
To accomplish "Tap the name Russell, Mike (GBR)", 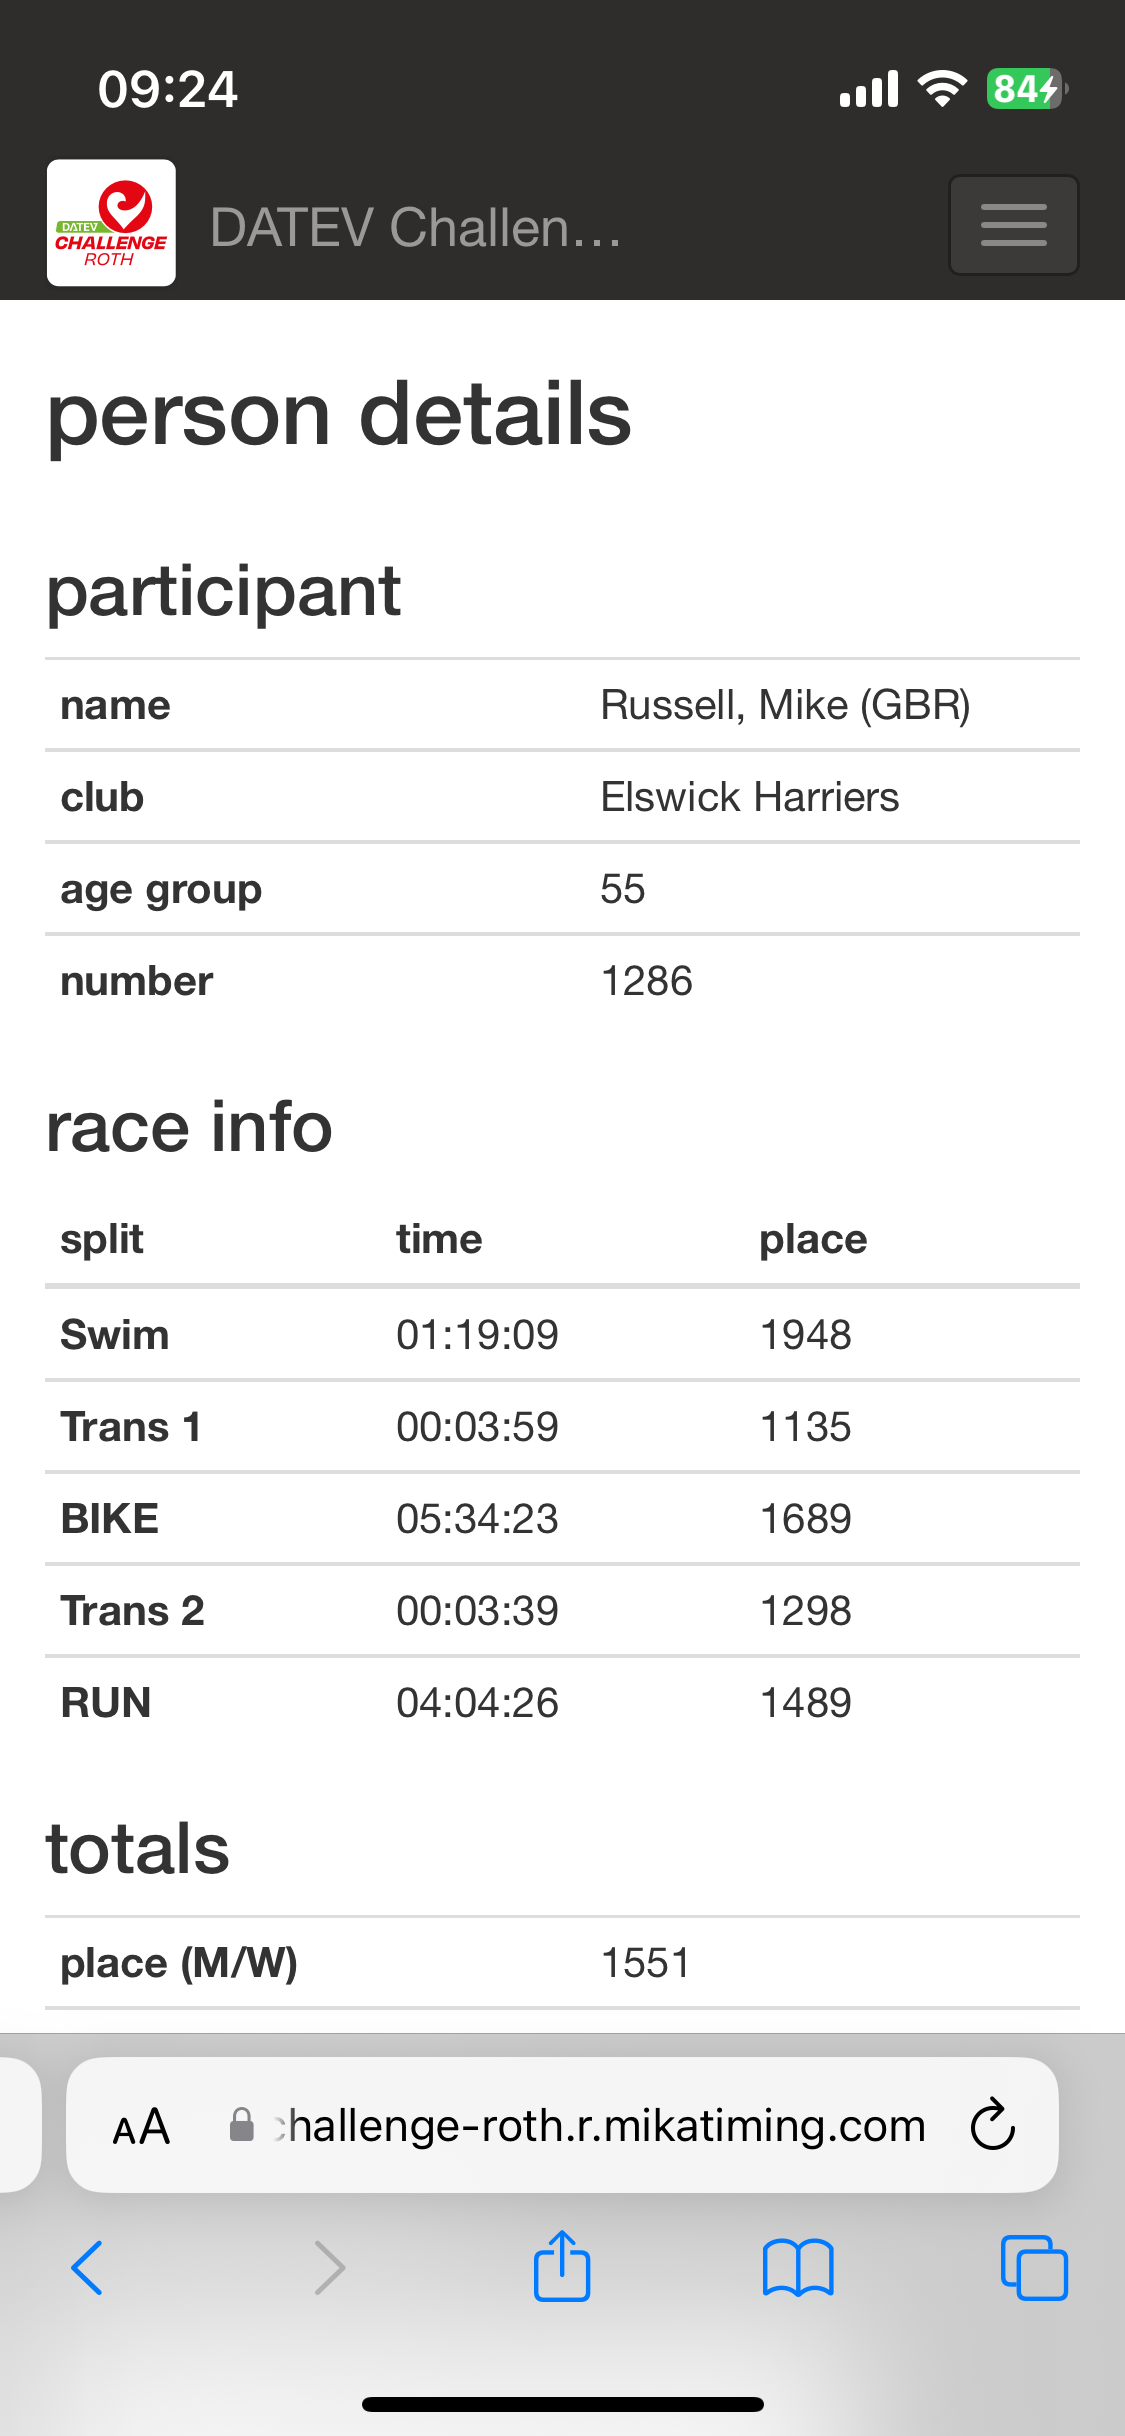I will [786, 706].
